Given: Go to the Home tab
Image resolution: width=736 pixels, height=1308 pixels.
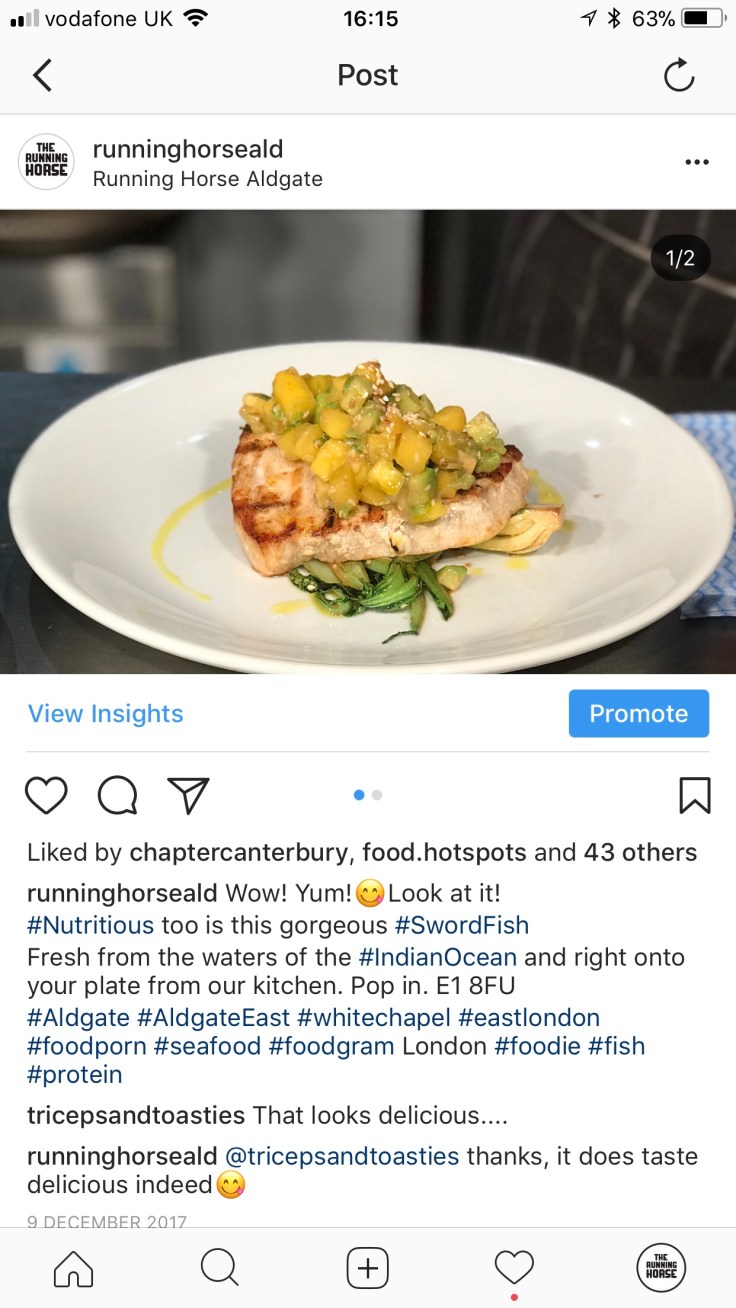Looking at the screenshot, I should coord(73,1268).
